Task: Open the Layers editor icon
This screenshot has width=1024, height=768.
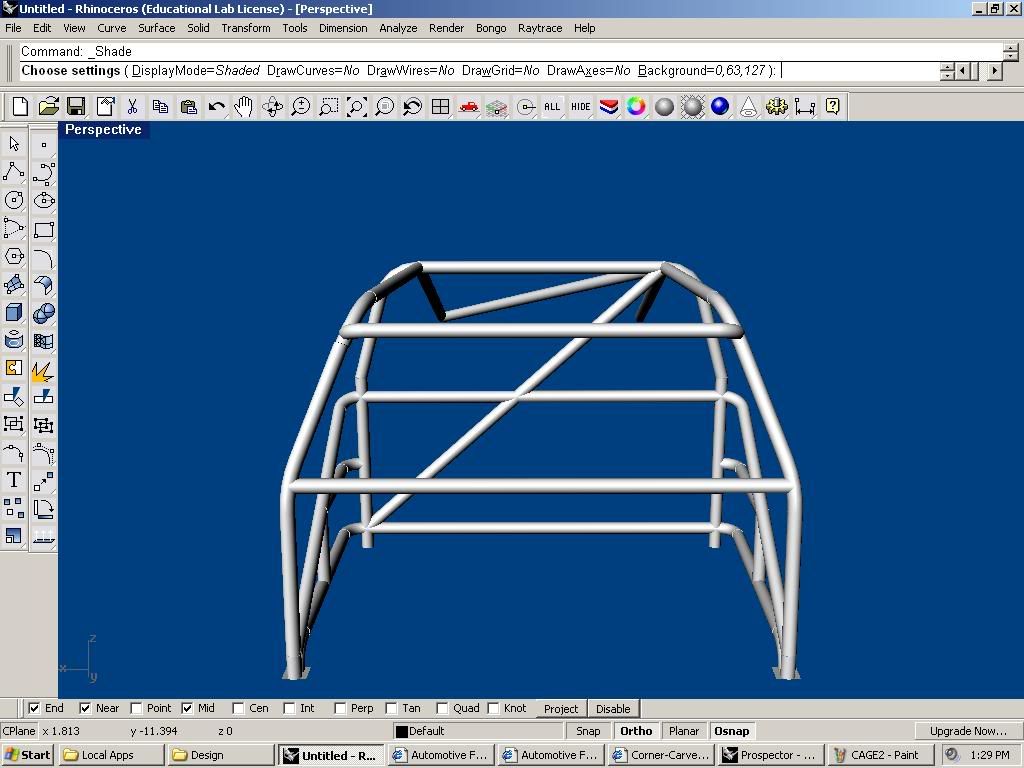Action: [608, 107]
